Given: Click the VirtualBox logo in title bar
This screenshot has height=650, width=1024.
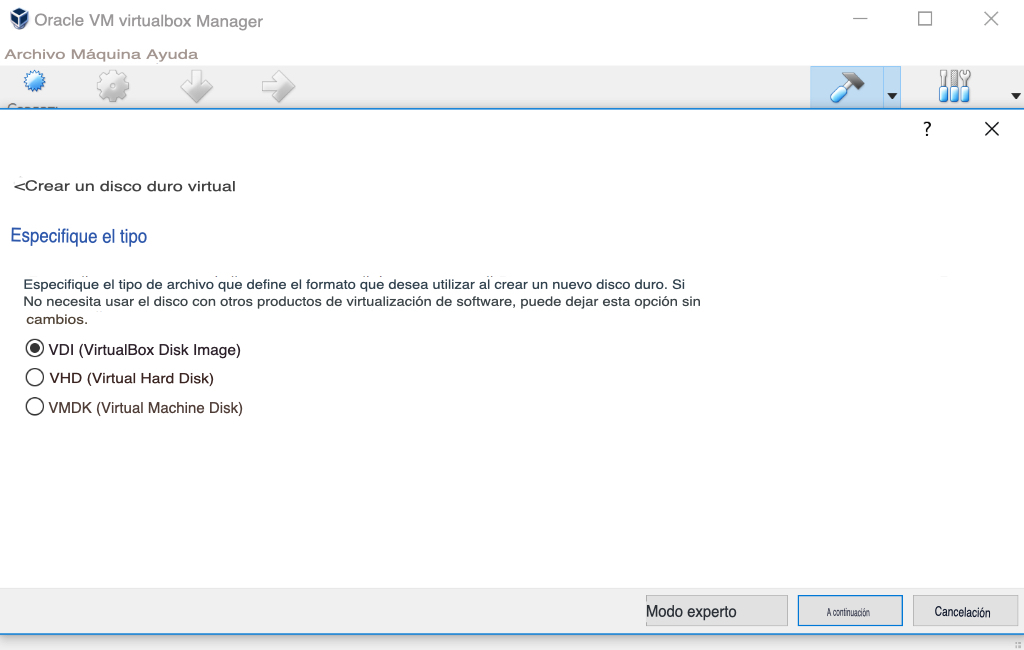Looking at the screenshot, I should pos(20,19).
